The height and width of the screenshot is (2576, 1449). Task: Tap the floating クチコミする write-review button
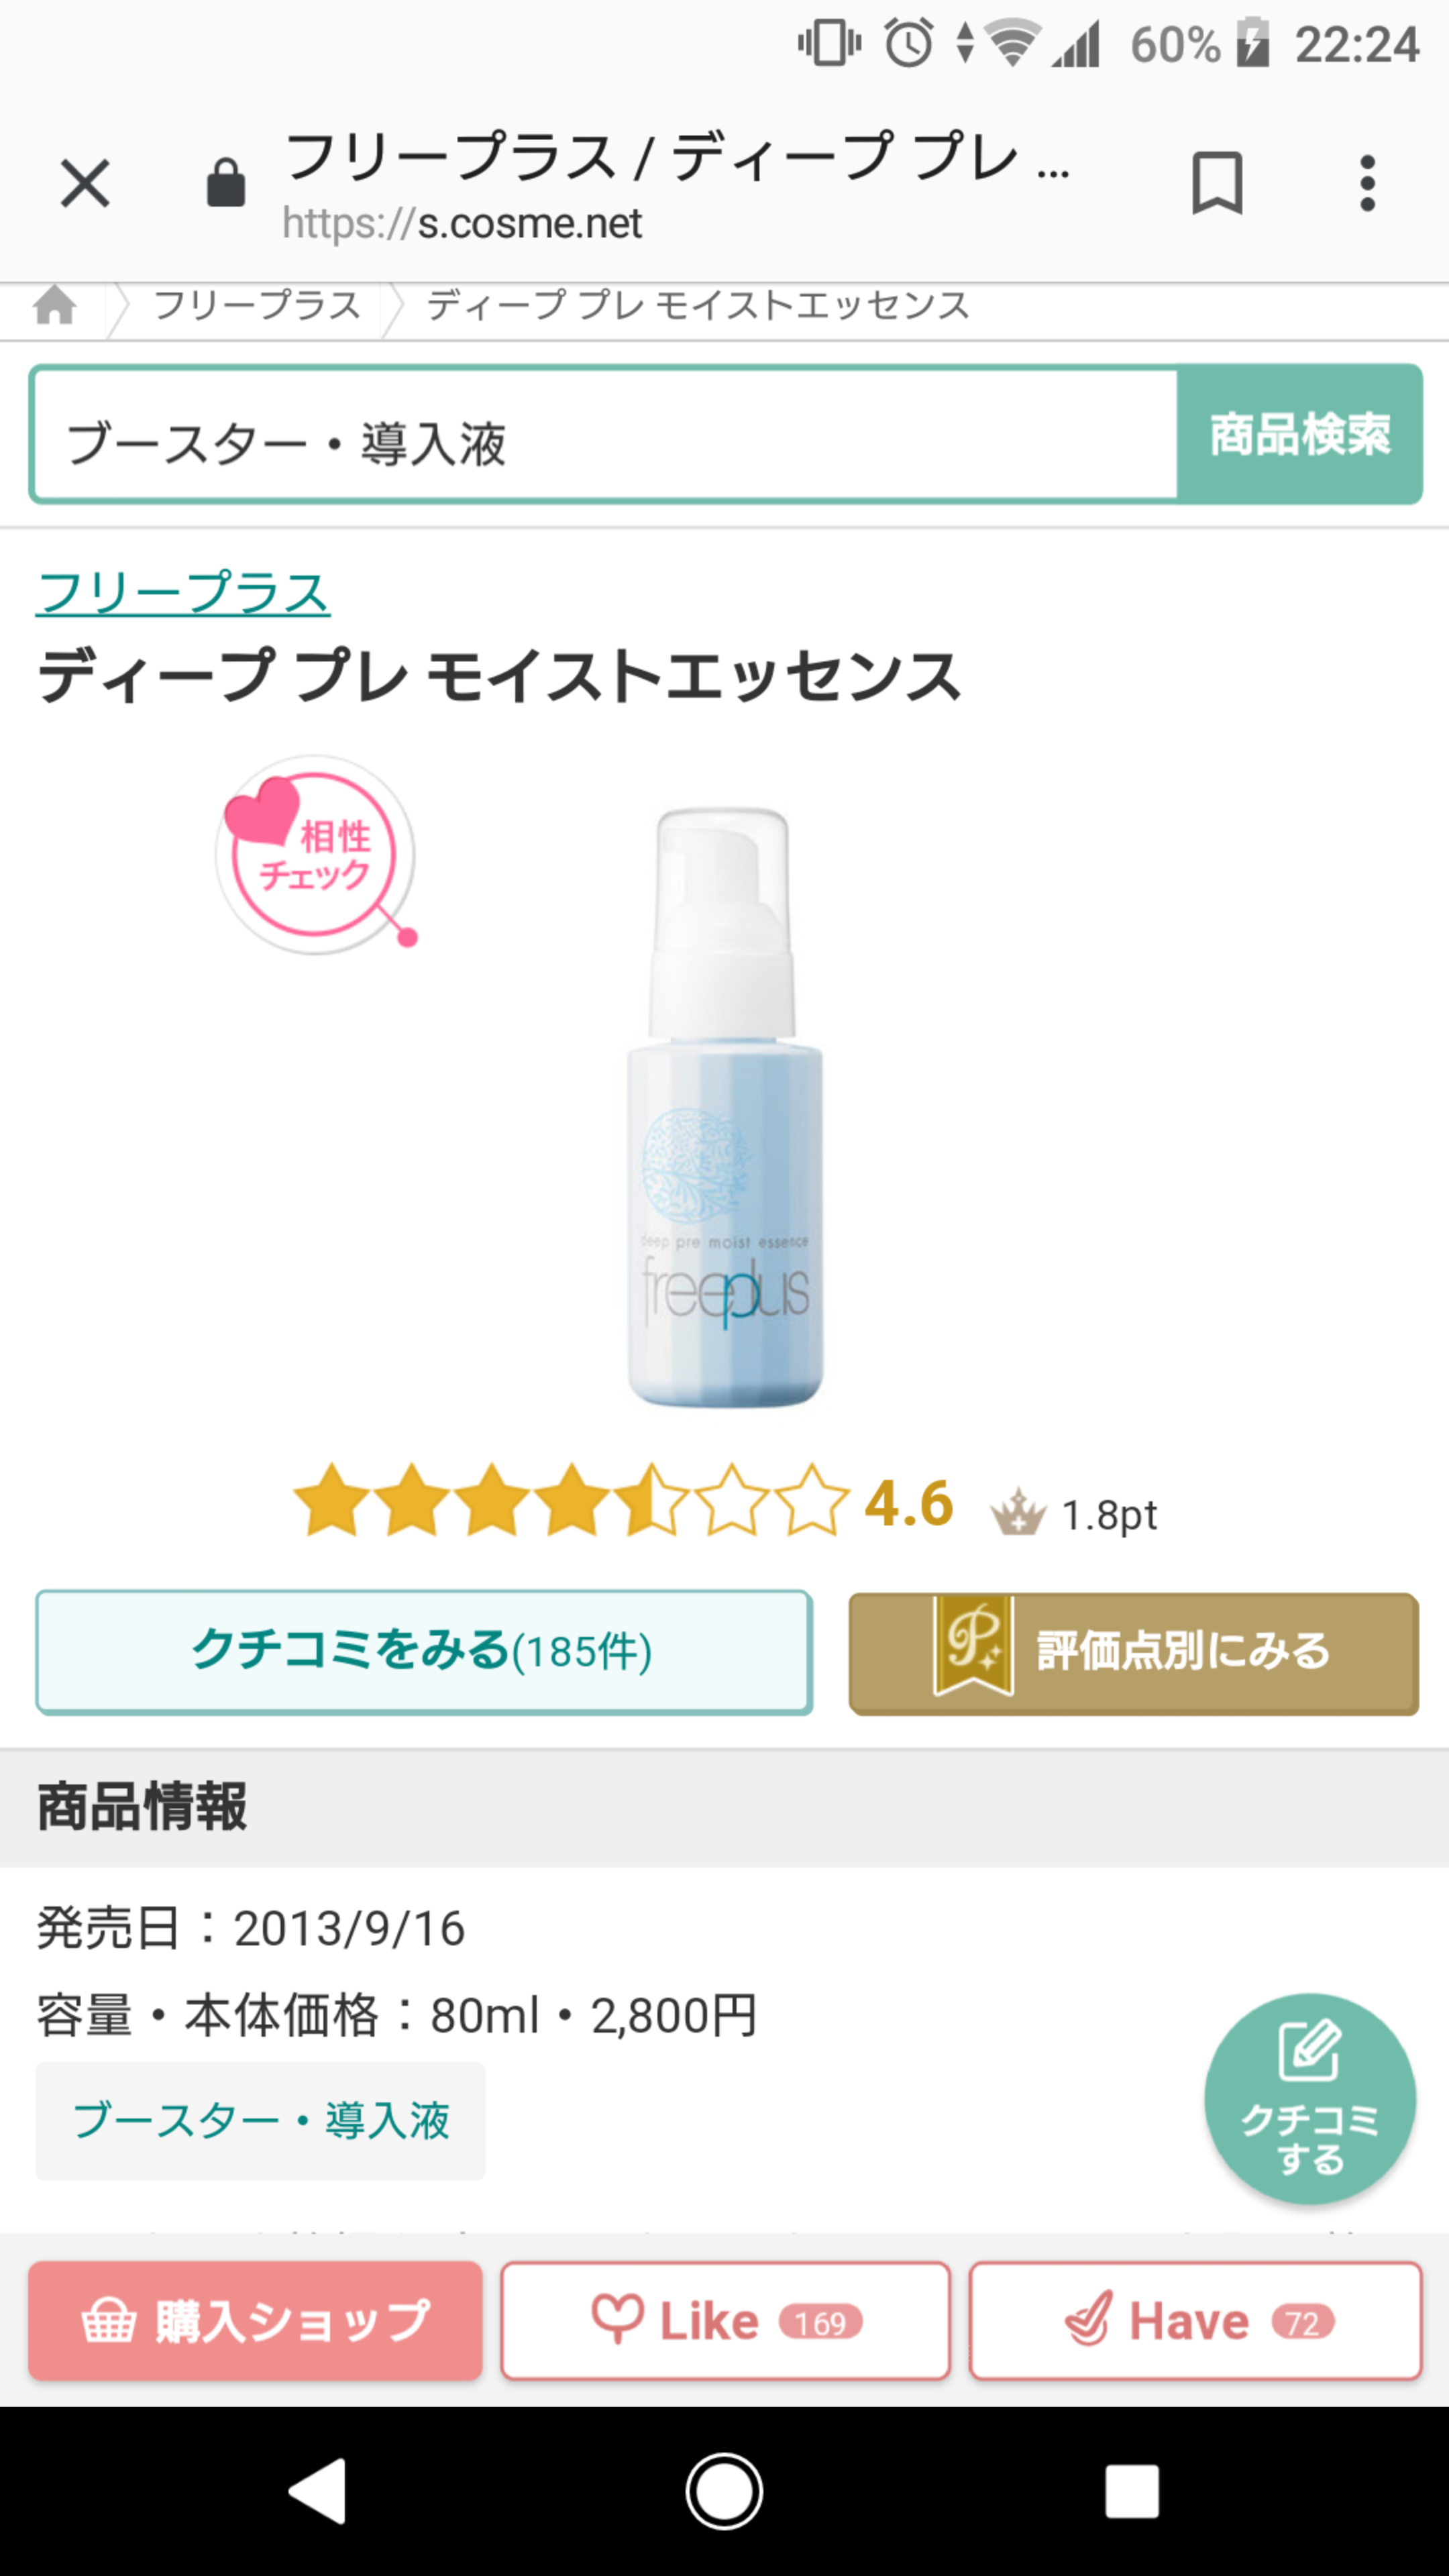(1309, 2098)
